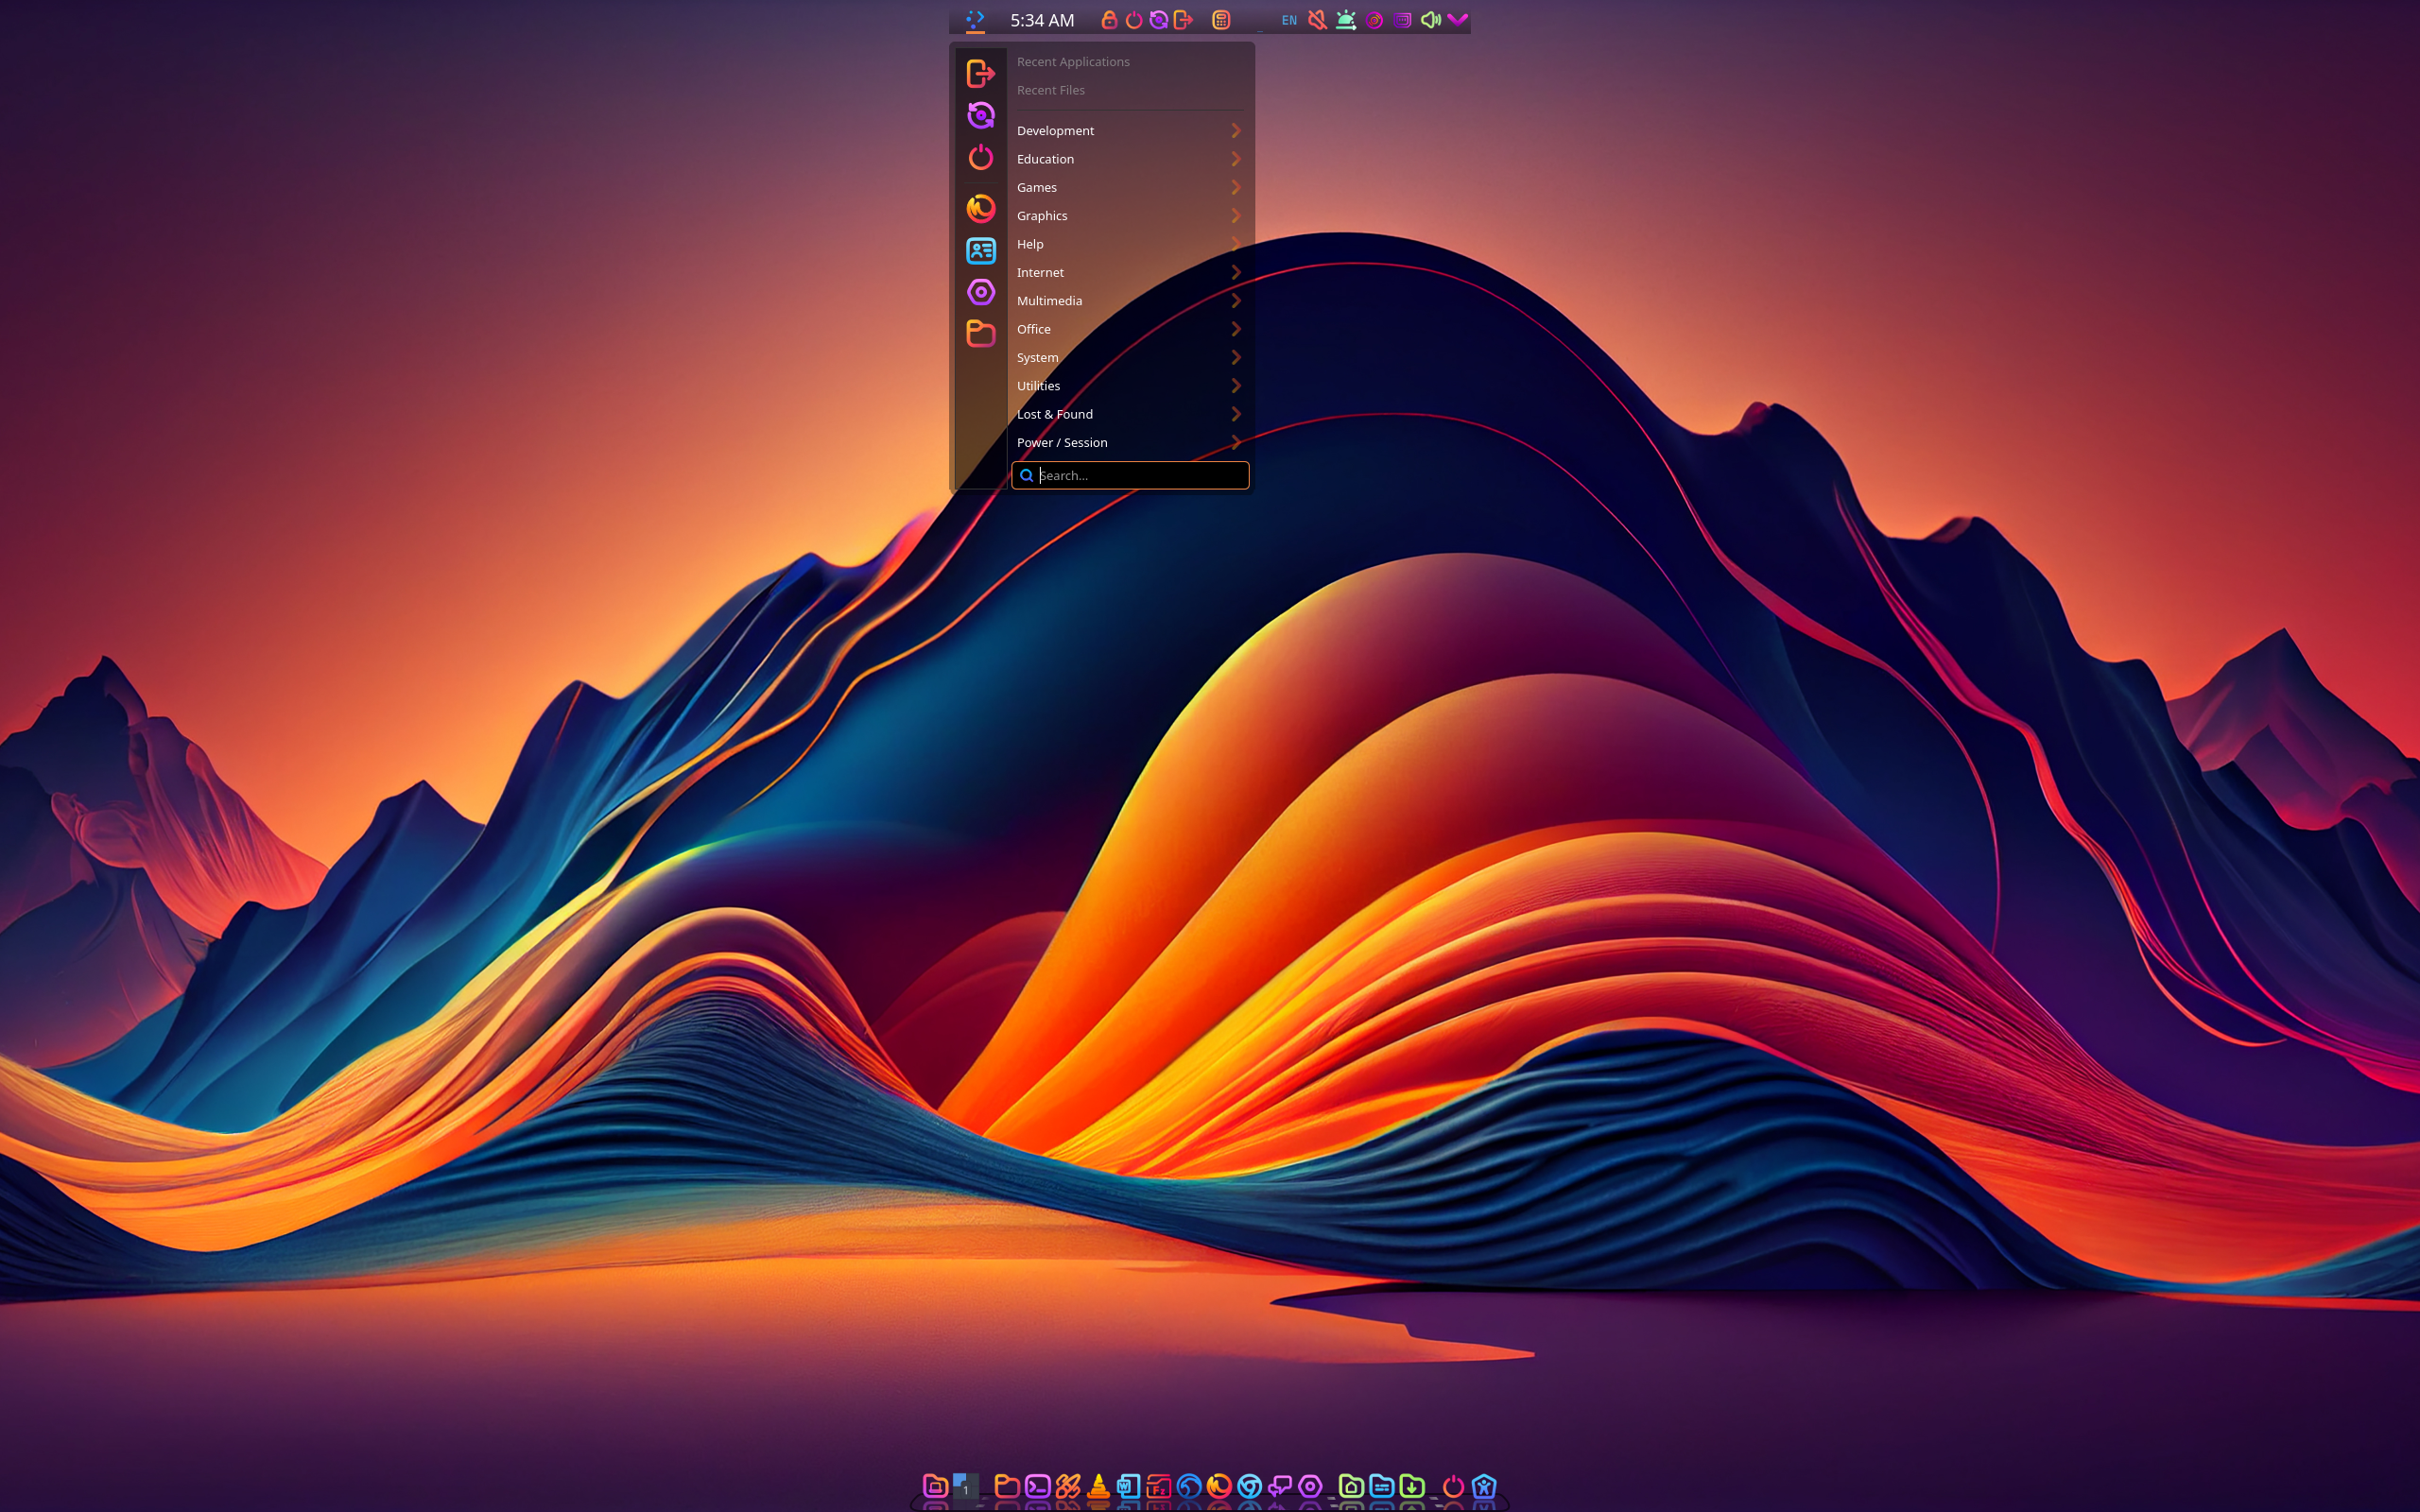Image resolution: width=2420 pixels, height=1512 pixels.
Task: Open the Games category
Action: 1130,187
